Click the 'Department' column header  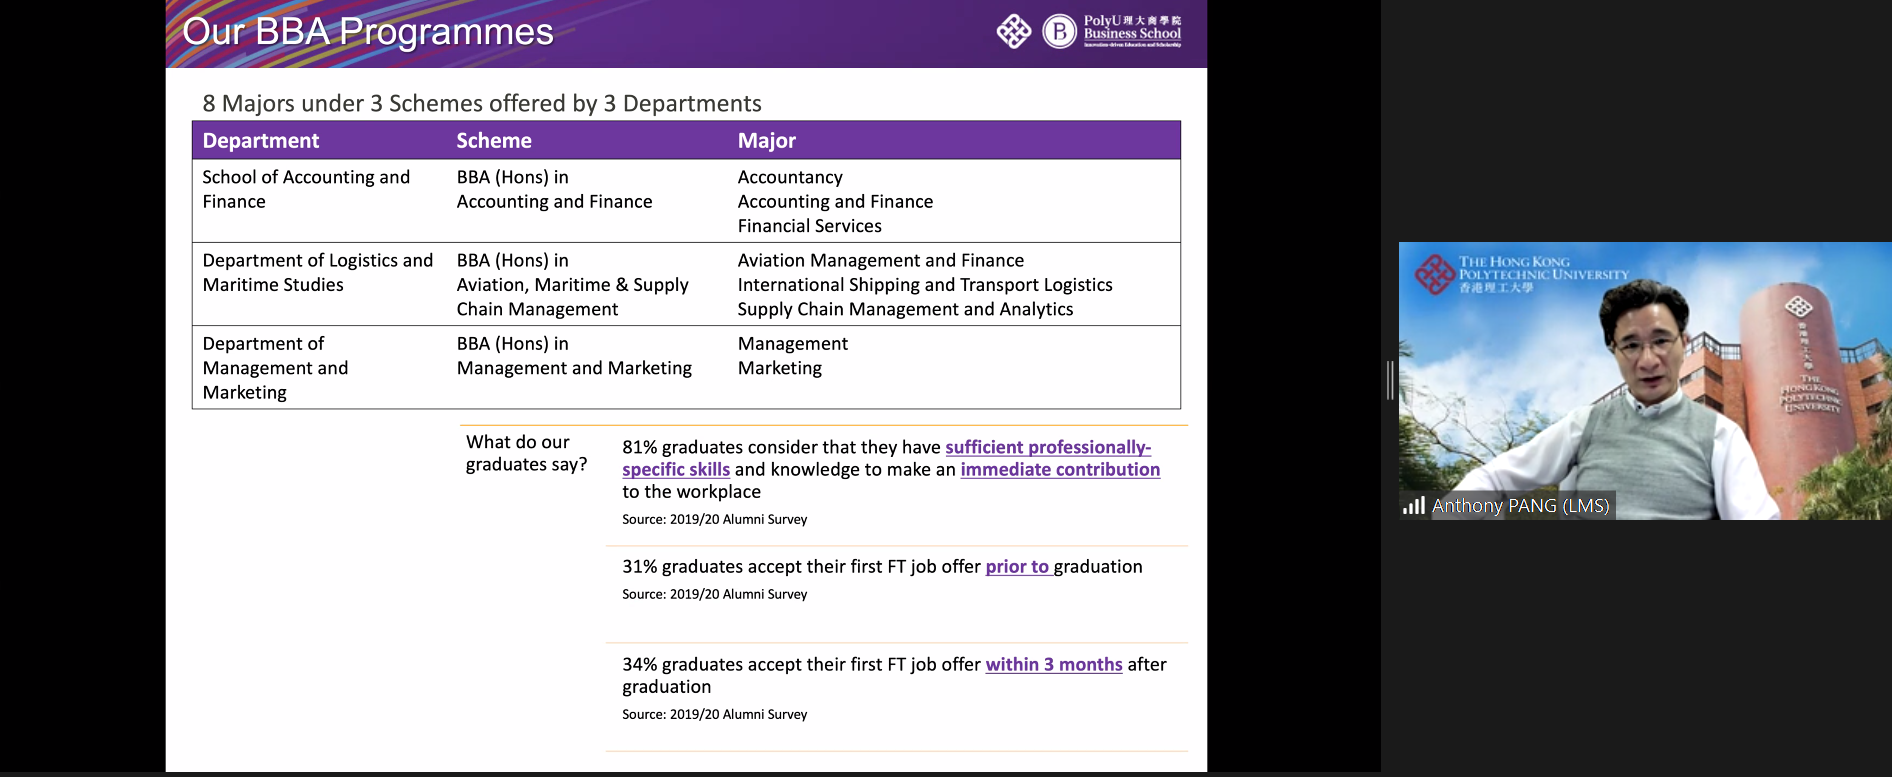pos(261,141)
